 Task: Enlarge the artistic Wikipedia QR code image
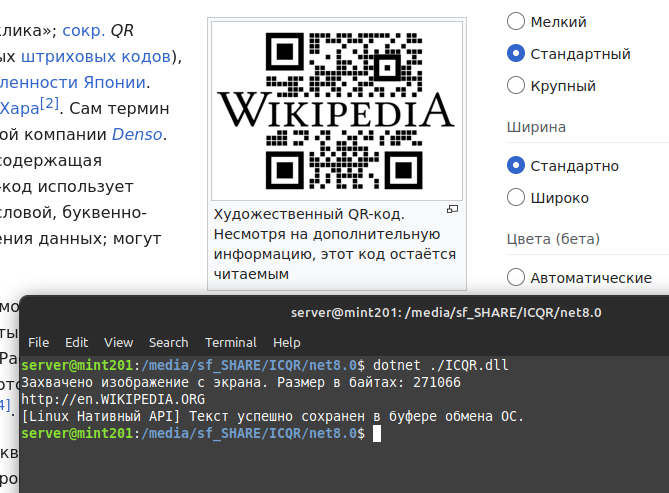(337, 111)
